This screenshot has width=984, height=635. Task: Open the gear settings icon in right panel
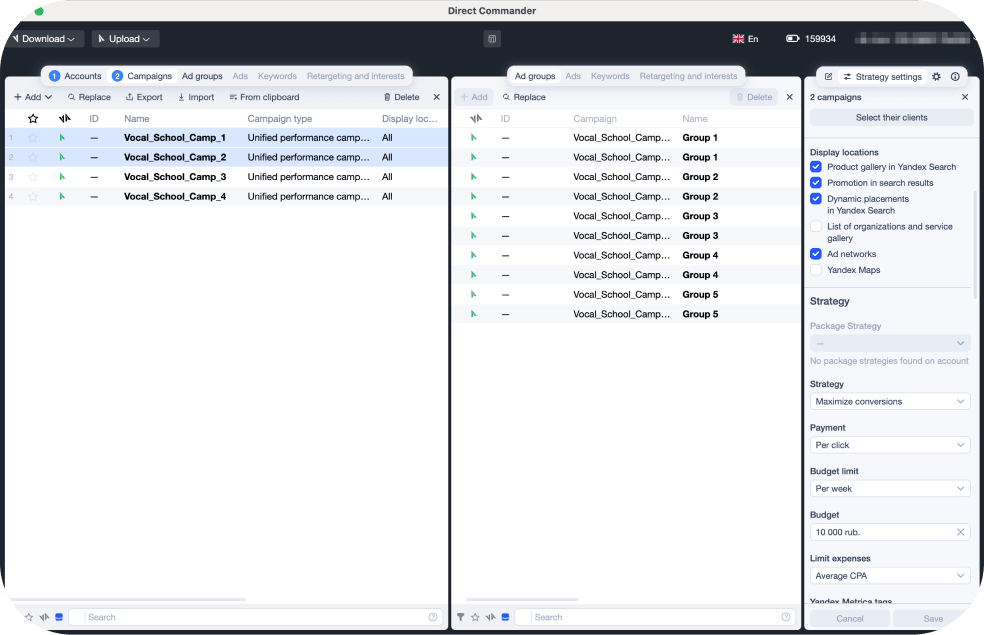pyautogui.click(x=936, y=77)
